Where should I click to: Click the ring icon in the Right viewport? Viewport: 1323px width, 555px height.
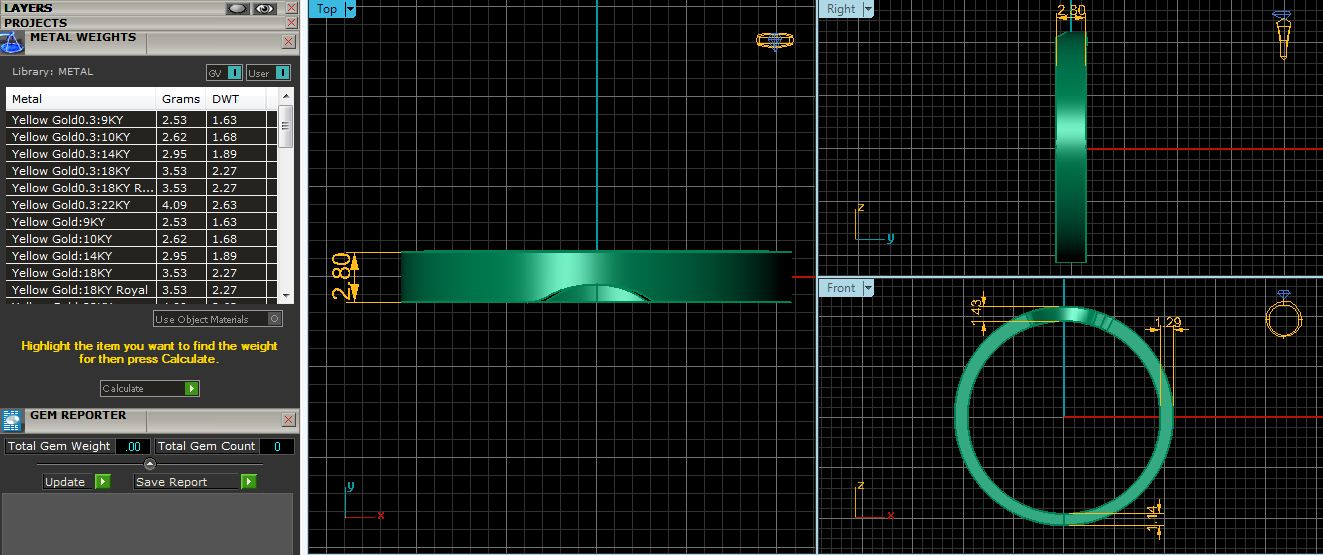1282,37
